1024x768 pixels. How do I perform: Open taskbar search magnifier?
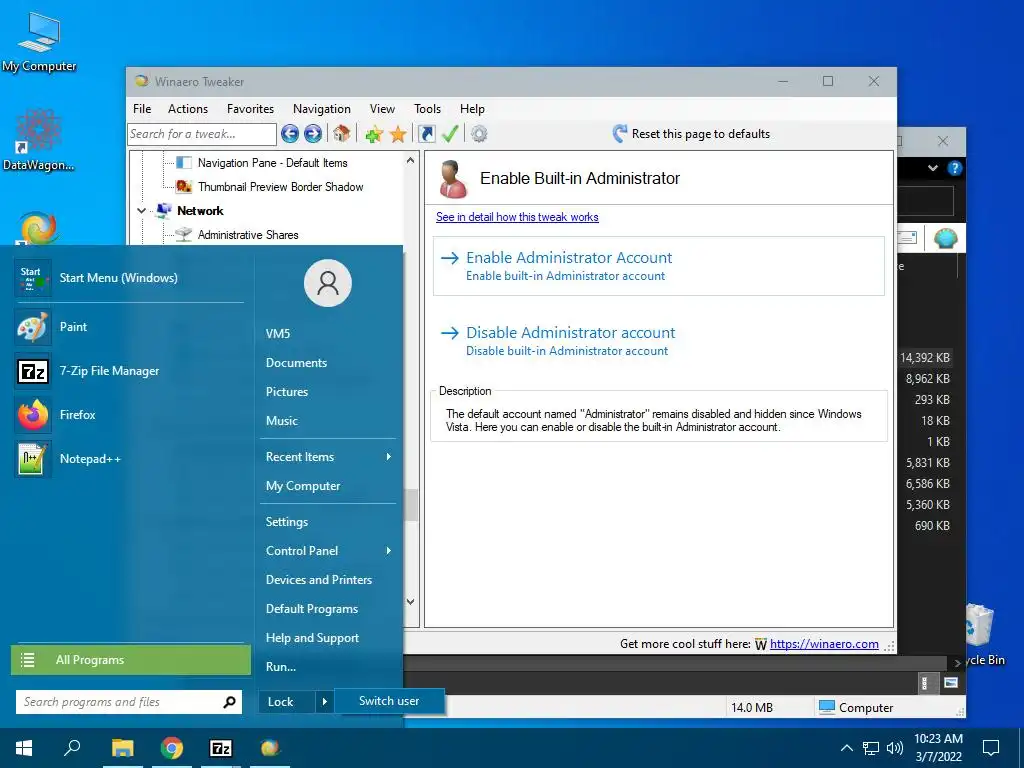click(72, 748)
